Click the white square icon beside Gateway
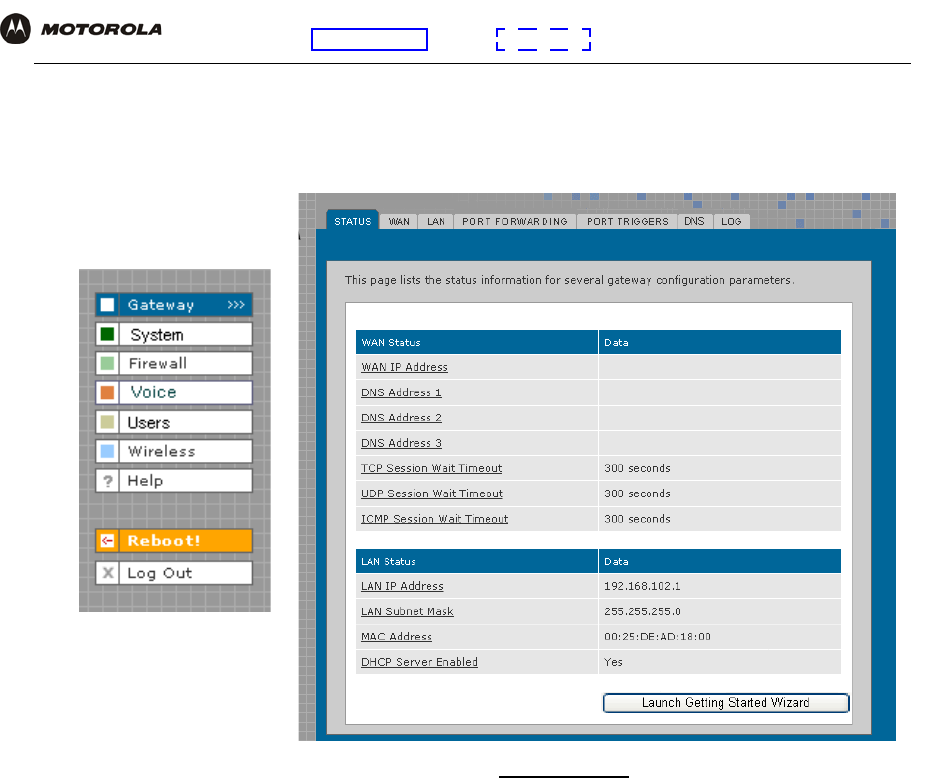Image resolution: width=940 pixels, height=778 pixels. point(107,304)
